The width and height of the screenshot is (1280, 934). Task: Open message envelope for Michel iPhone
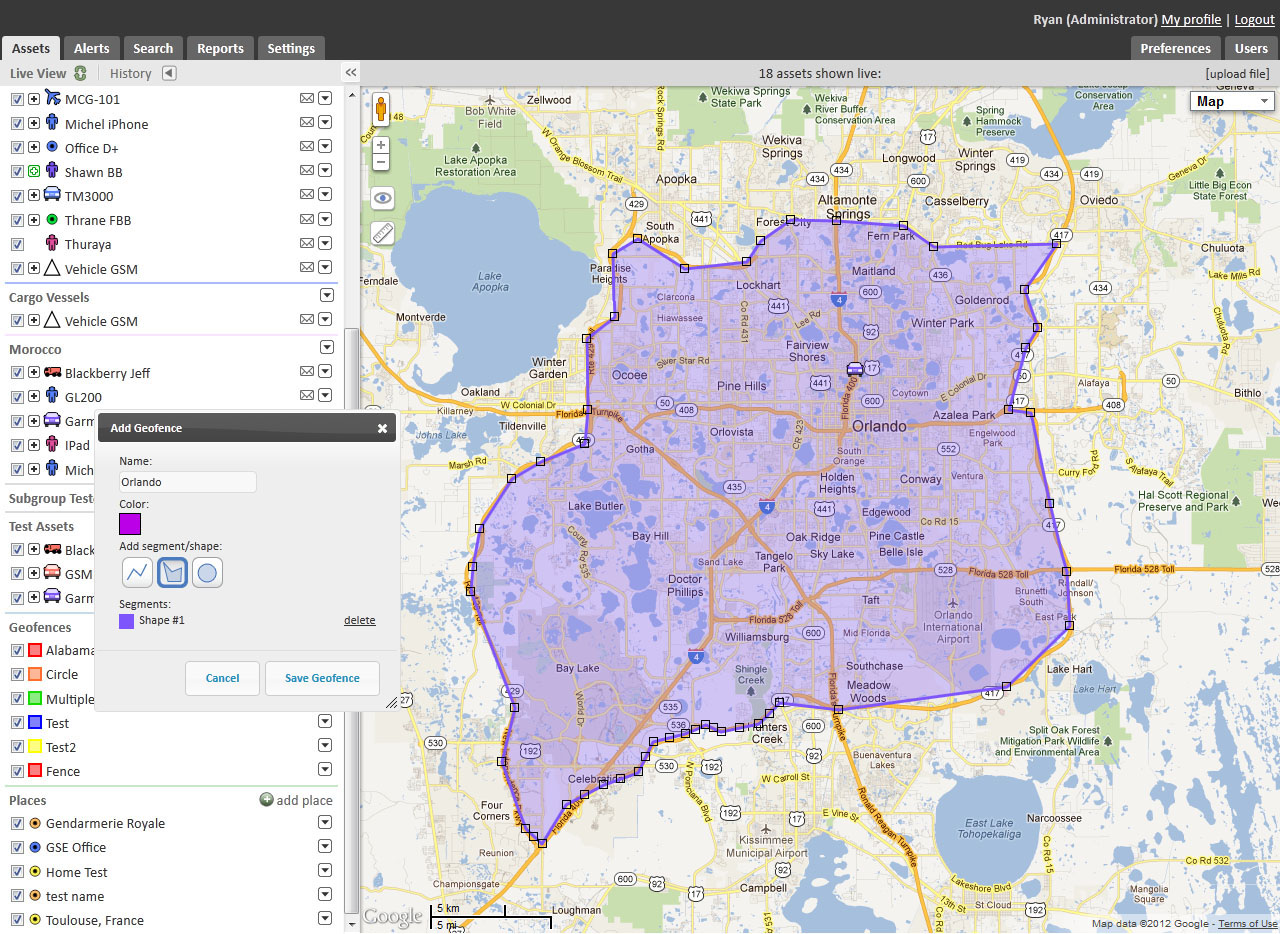(x=307, y=124)
